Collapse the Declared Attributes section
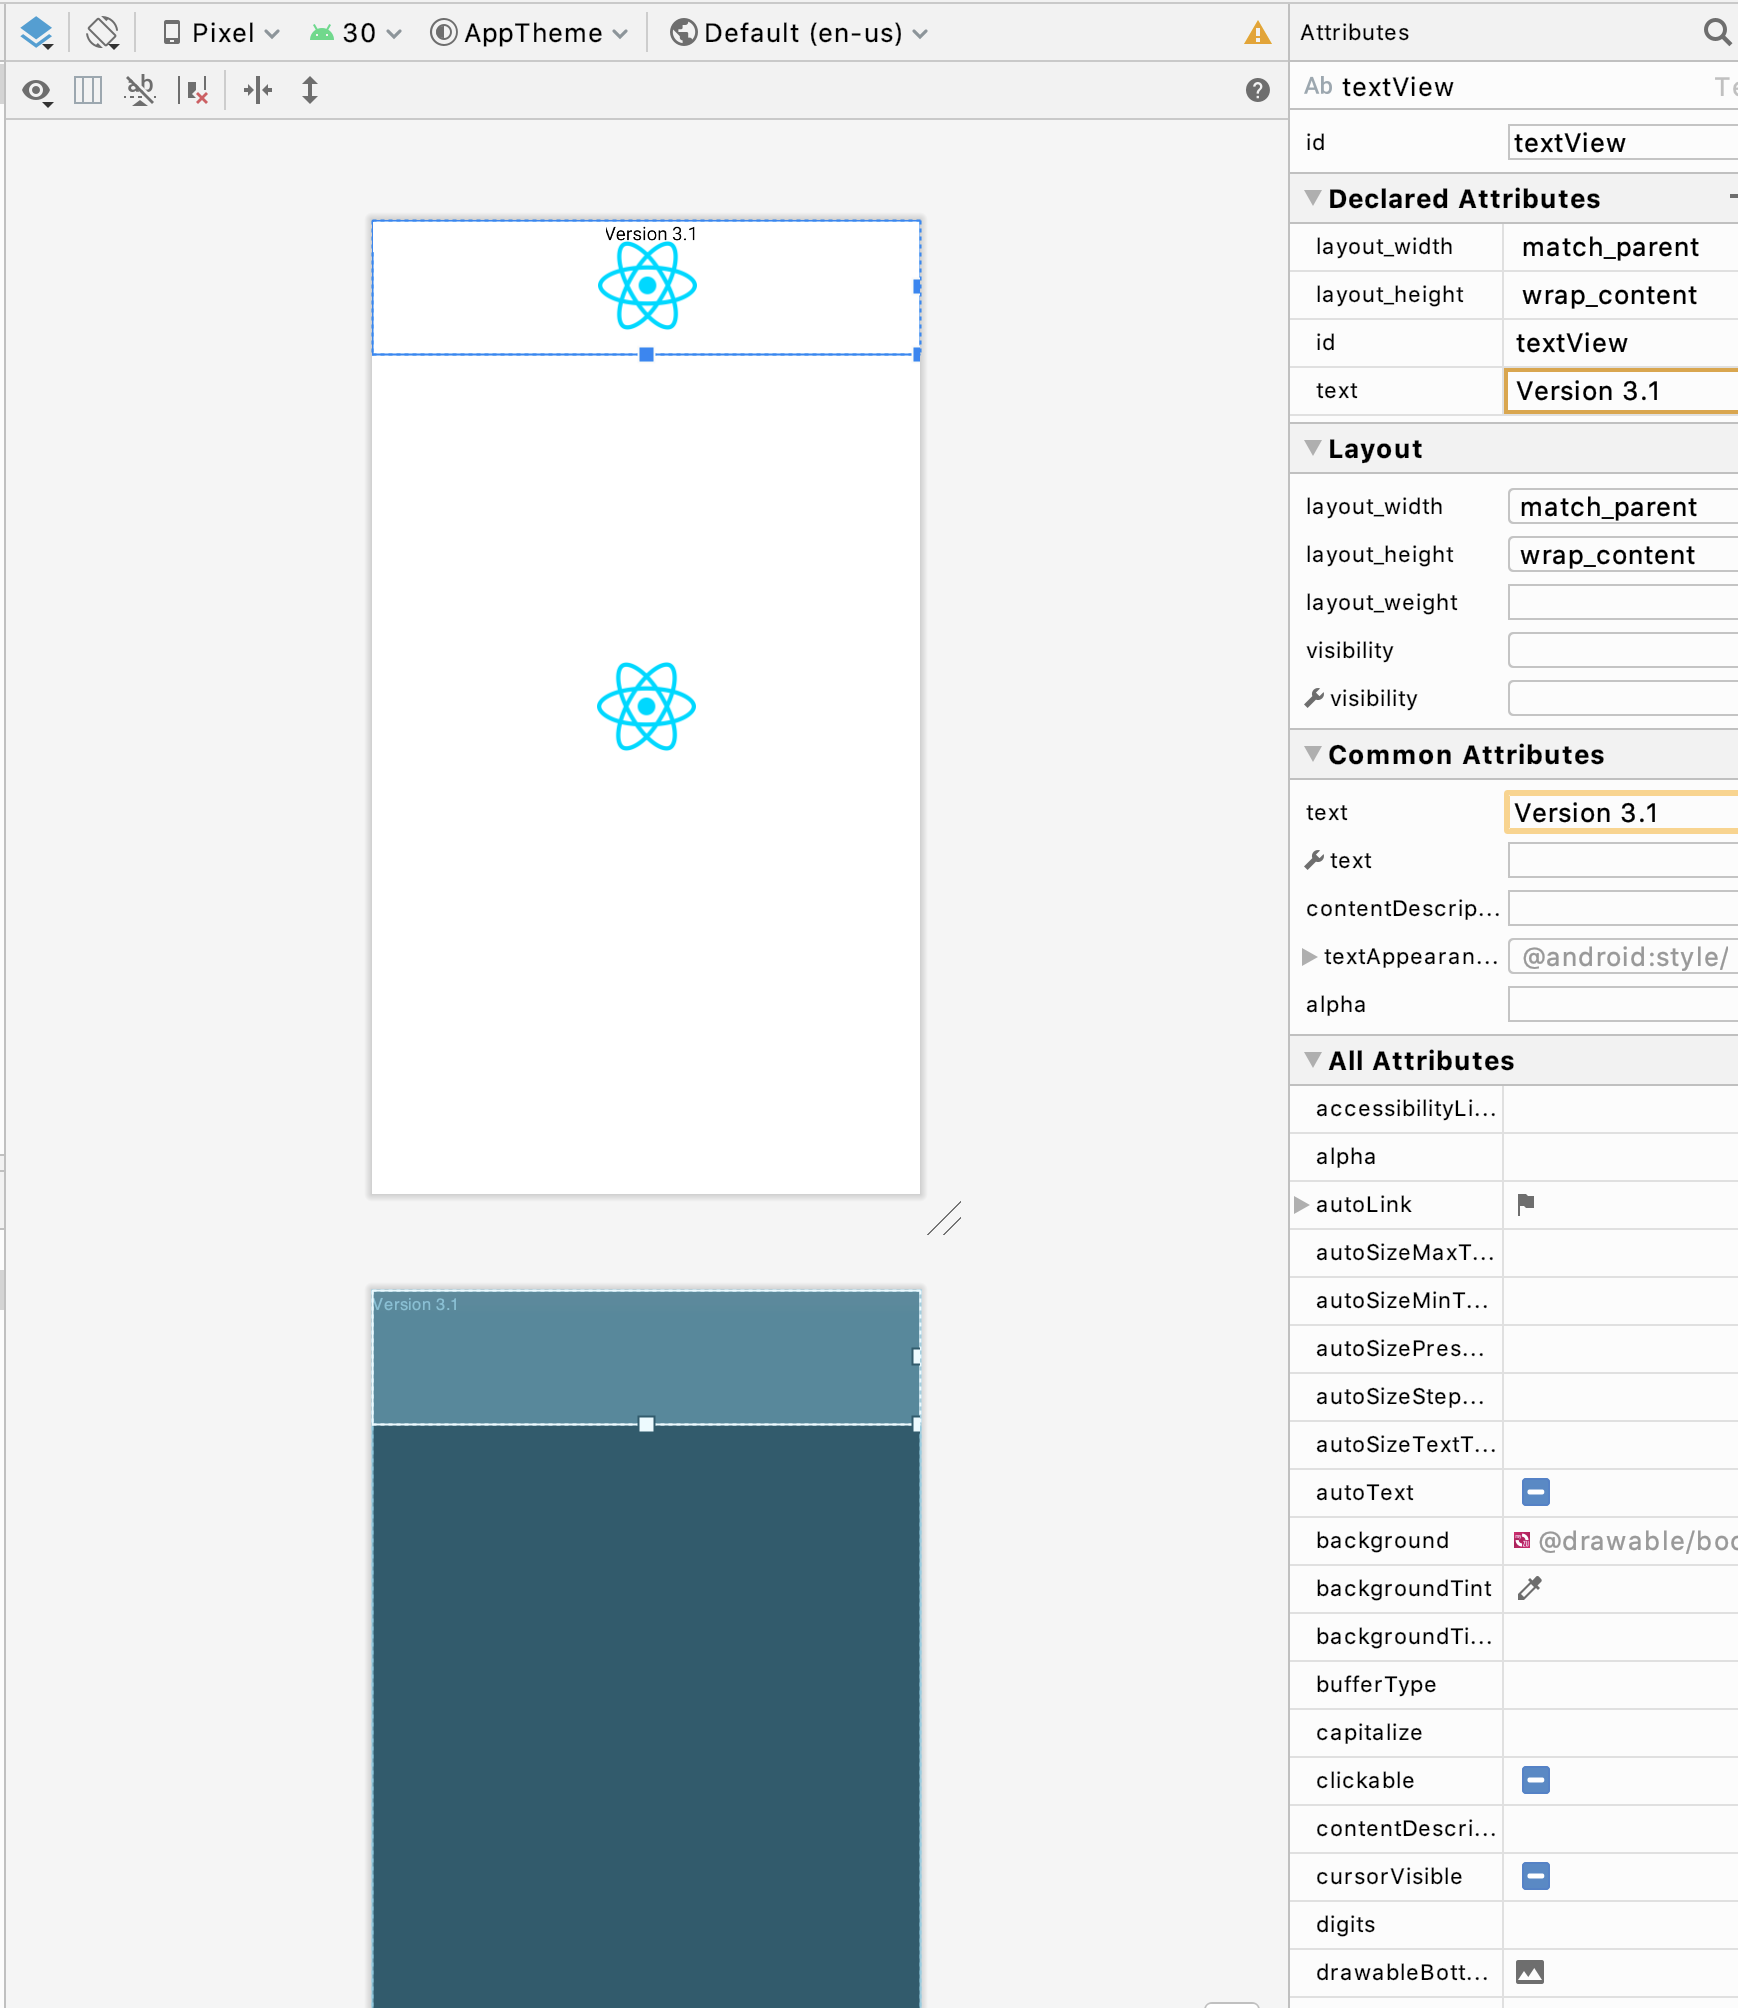The image size is (1738, 2008). tap(1315, 198)
